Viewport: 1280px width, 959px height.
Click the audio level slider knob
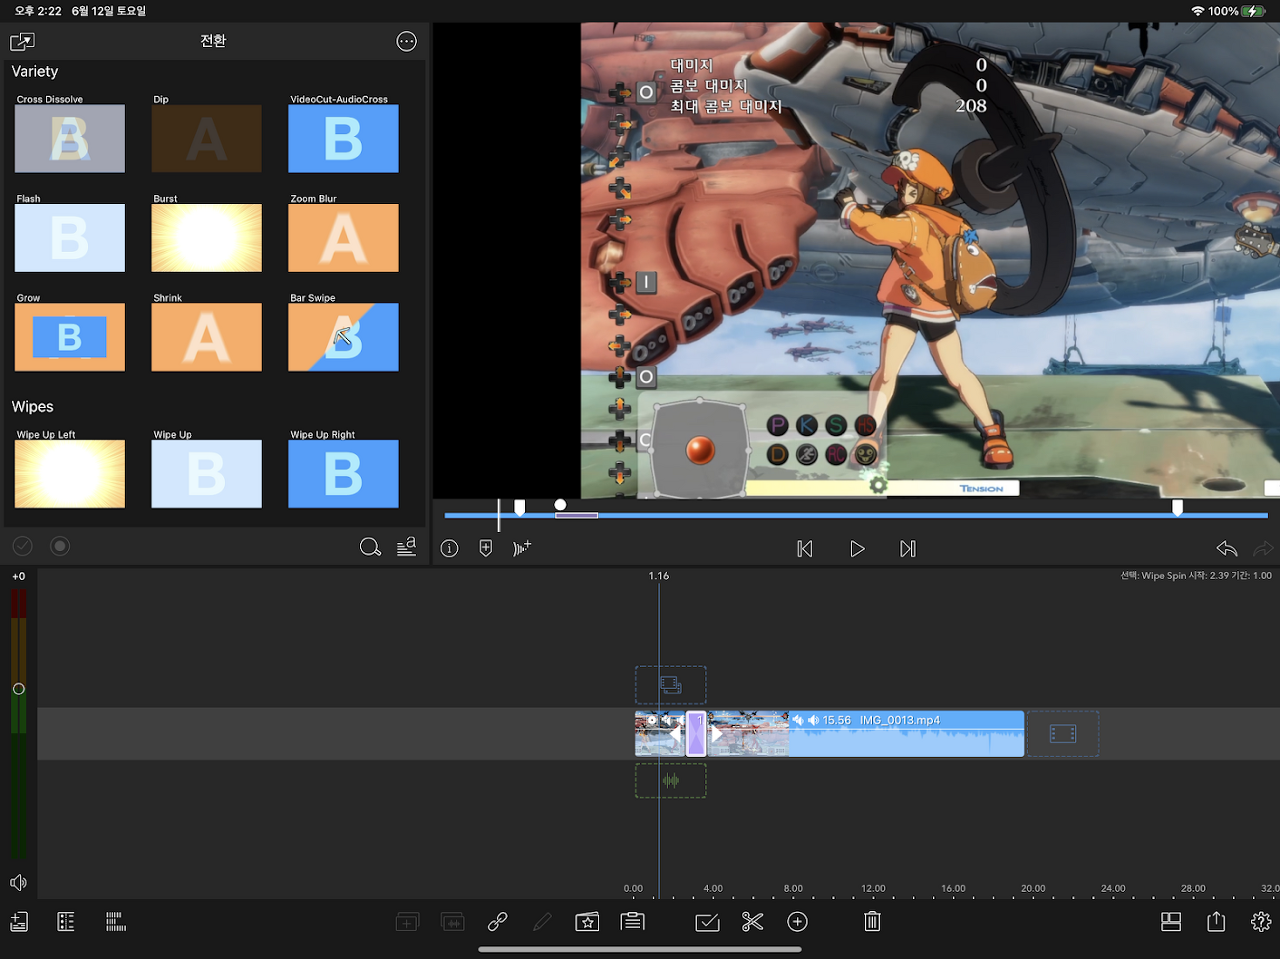[x=18, y=689]
